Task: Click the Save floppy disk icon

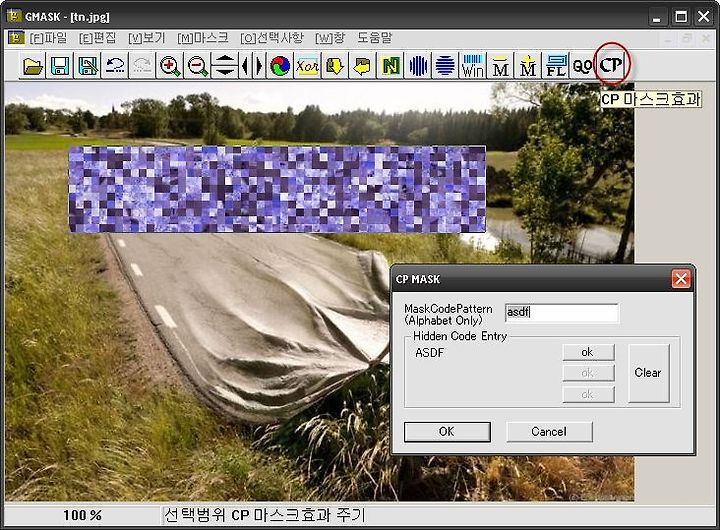Action: [60, 66]
